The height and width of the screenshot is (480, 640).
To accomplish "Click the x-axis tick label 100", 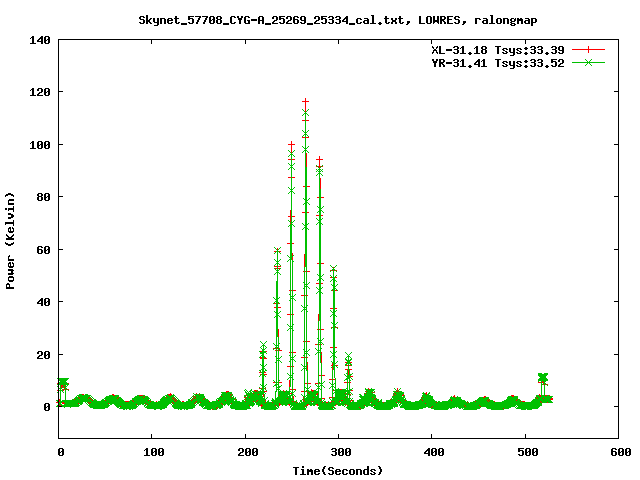I will point(154,452).
